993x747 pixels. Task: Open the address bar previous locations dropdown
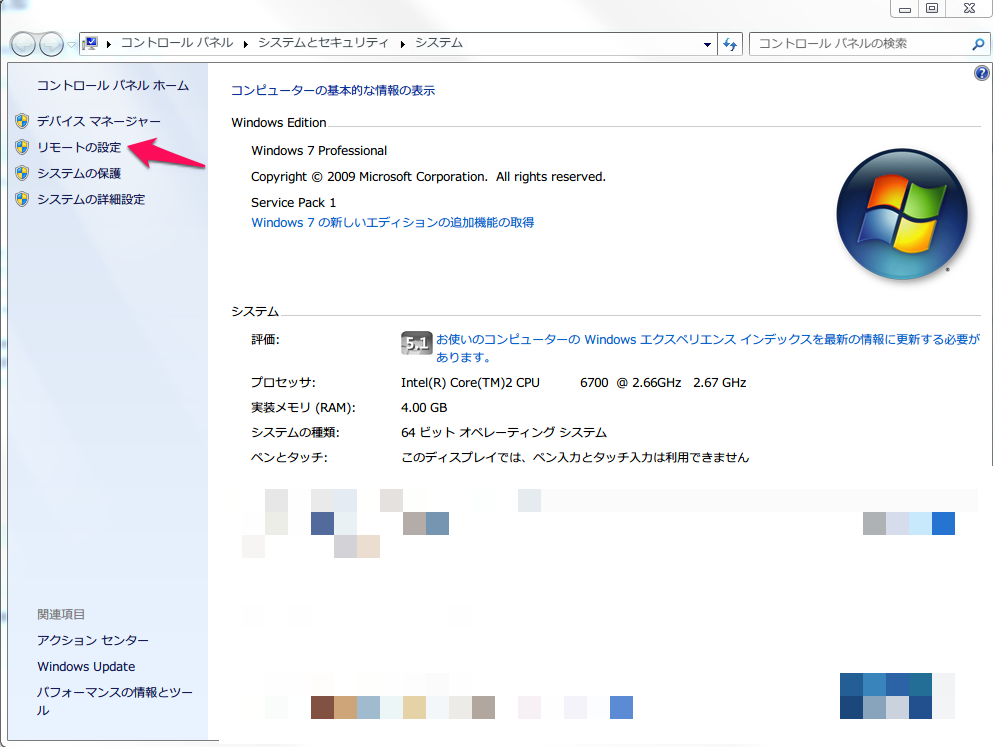tap(708, 44)
